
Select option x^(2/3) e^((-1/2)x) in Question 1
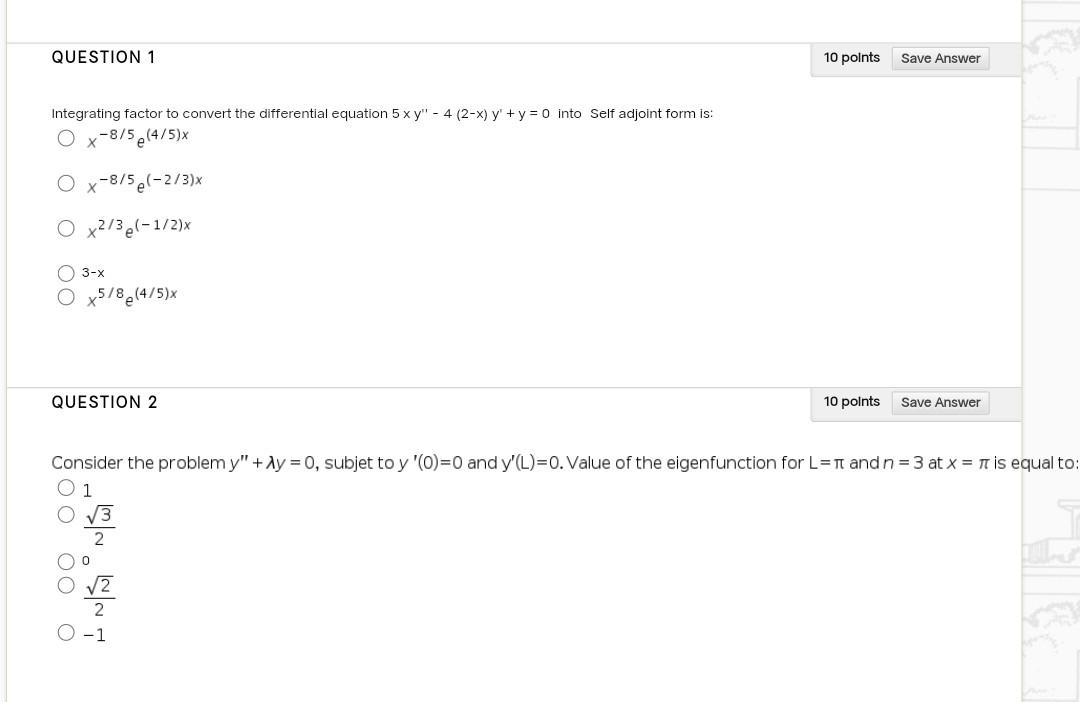point(66,228)
